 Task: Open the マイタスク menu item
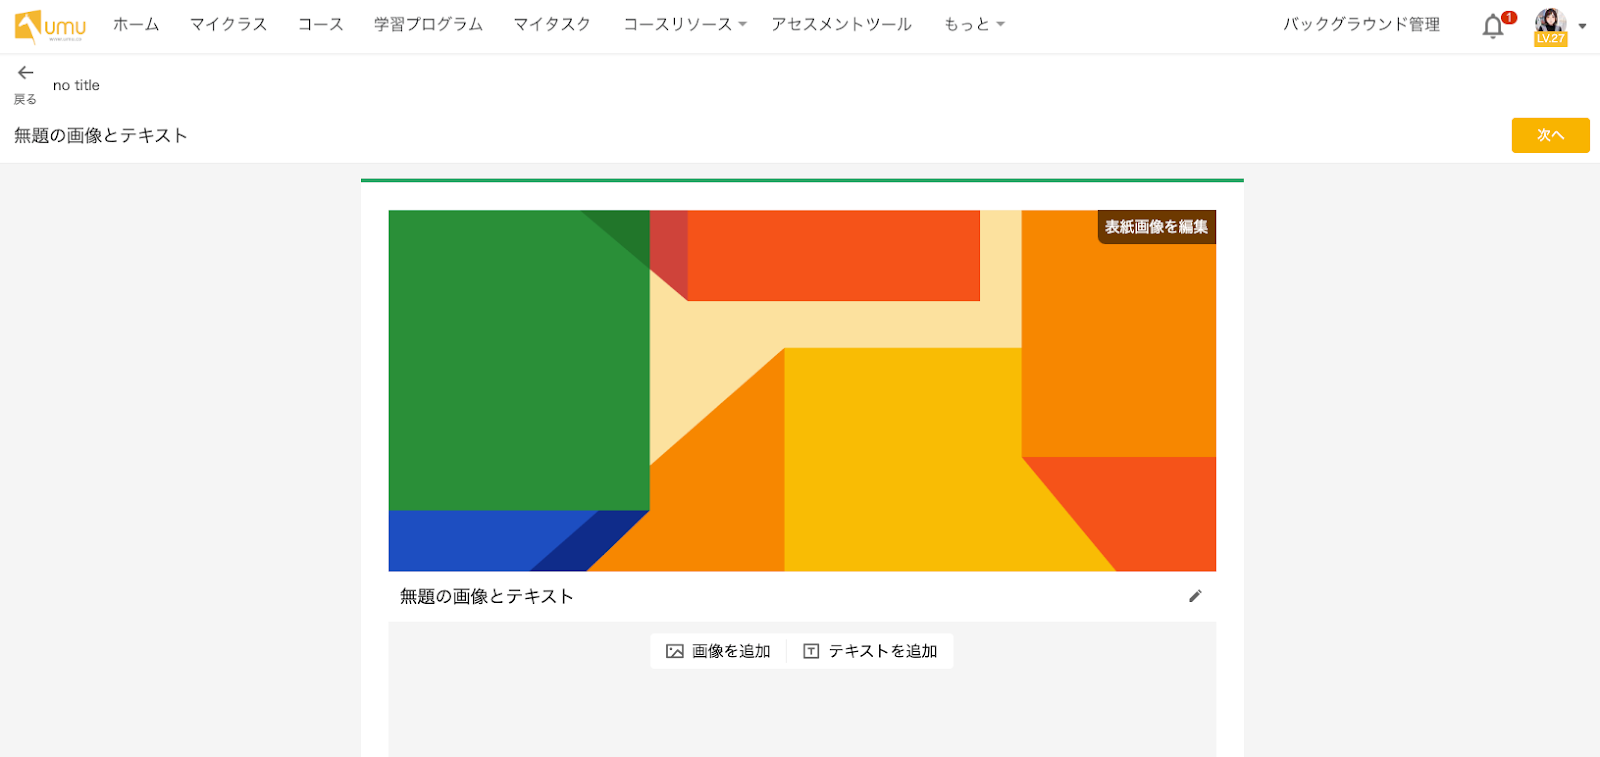(x=552, y=24)
